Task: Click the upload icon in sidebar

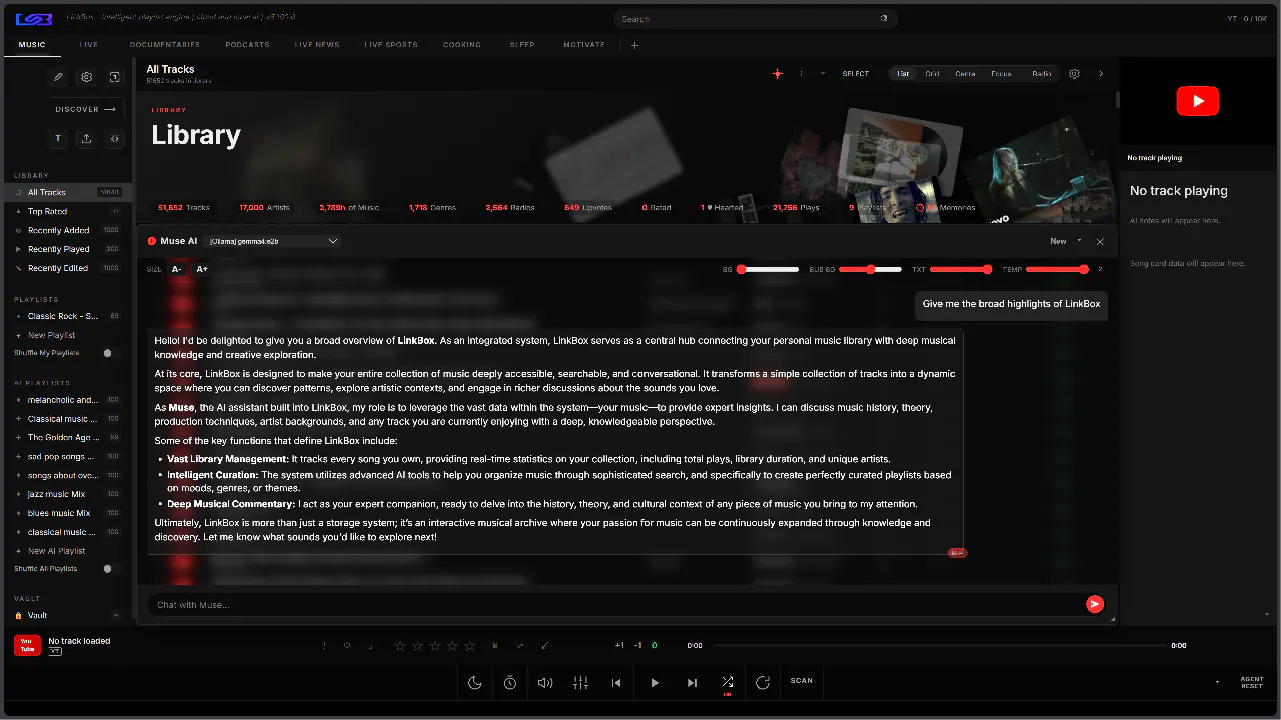Action: [87, 139]
